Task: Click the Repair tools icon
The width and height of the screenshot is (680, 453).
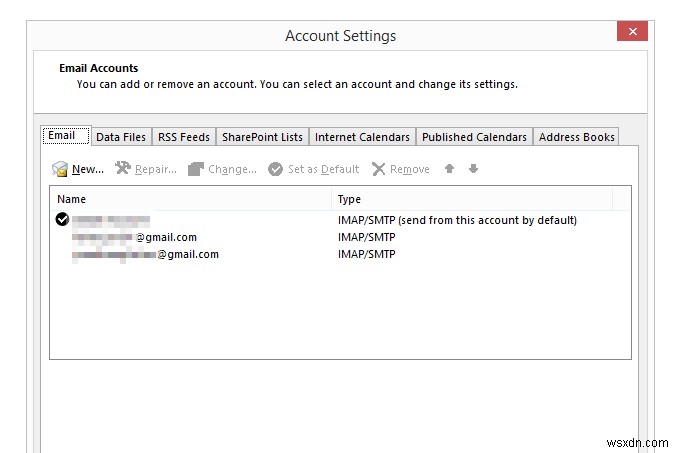Action: coord(123,169)
